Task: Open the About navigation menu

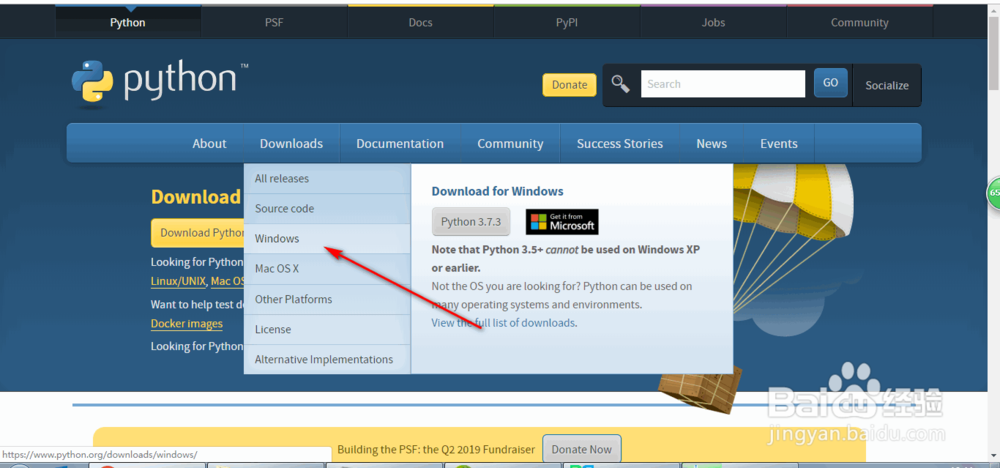Action: 209,143
